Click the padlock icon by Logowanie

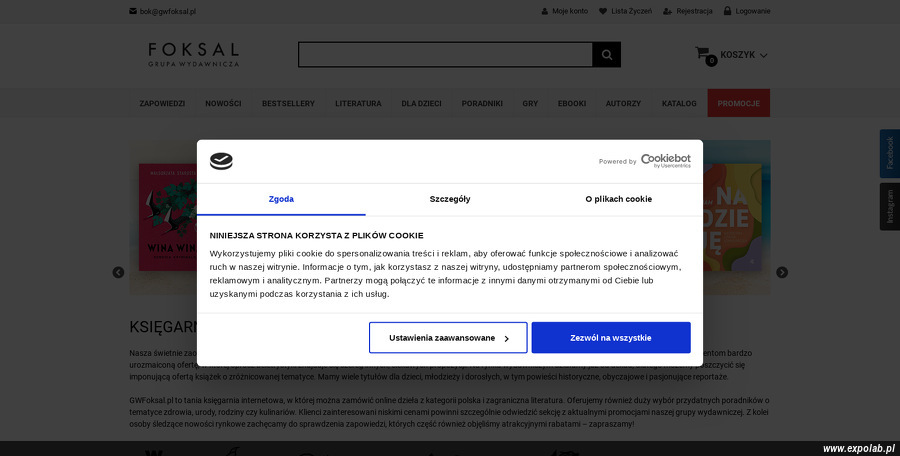click(x=727, y=11)
